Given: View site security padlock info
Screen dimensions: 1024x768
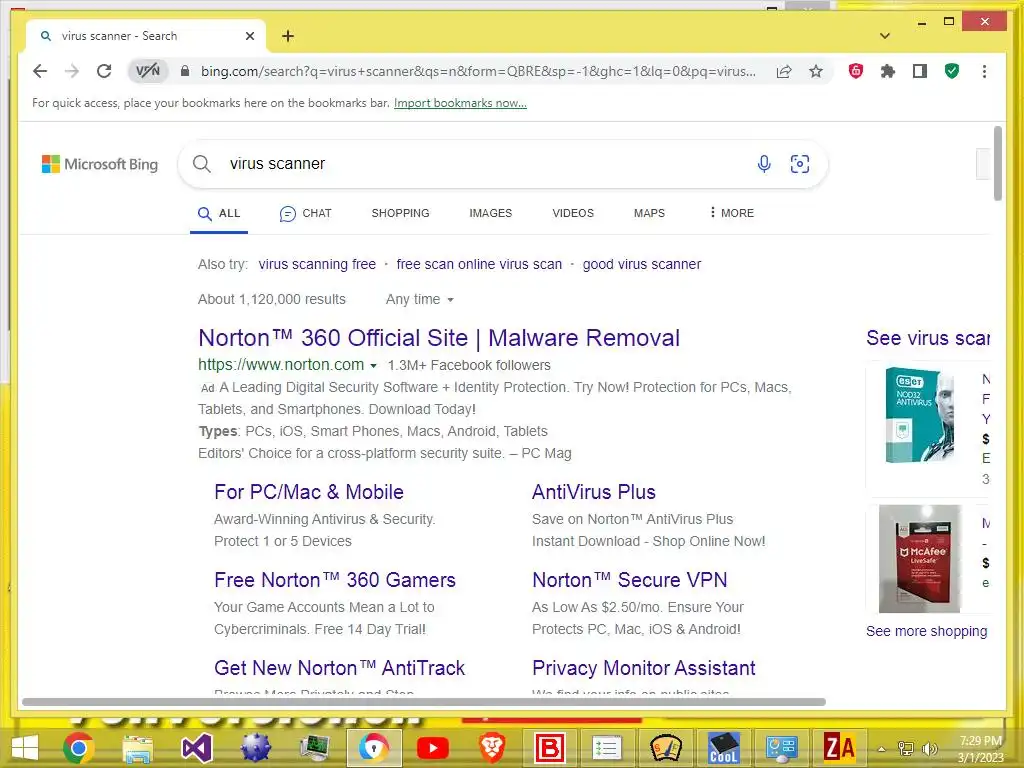Looking at the screenshot, I should point(185,71).
